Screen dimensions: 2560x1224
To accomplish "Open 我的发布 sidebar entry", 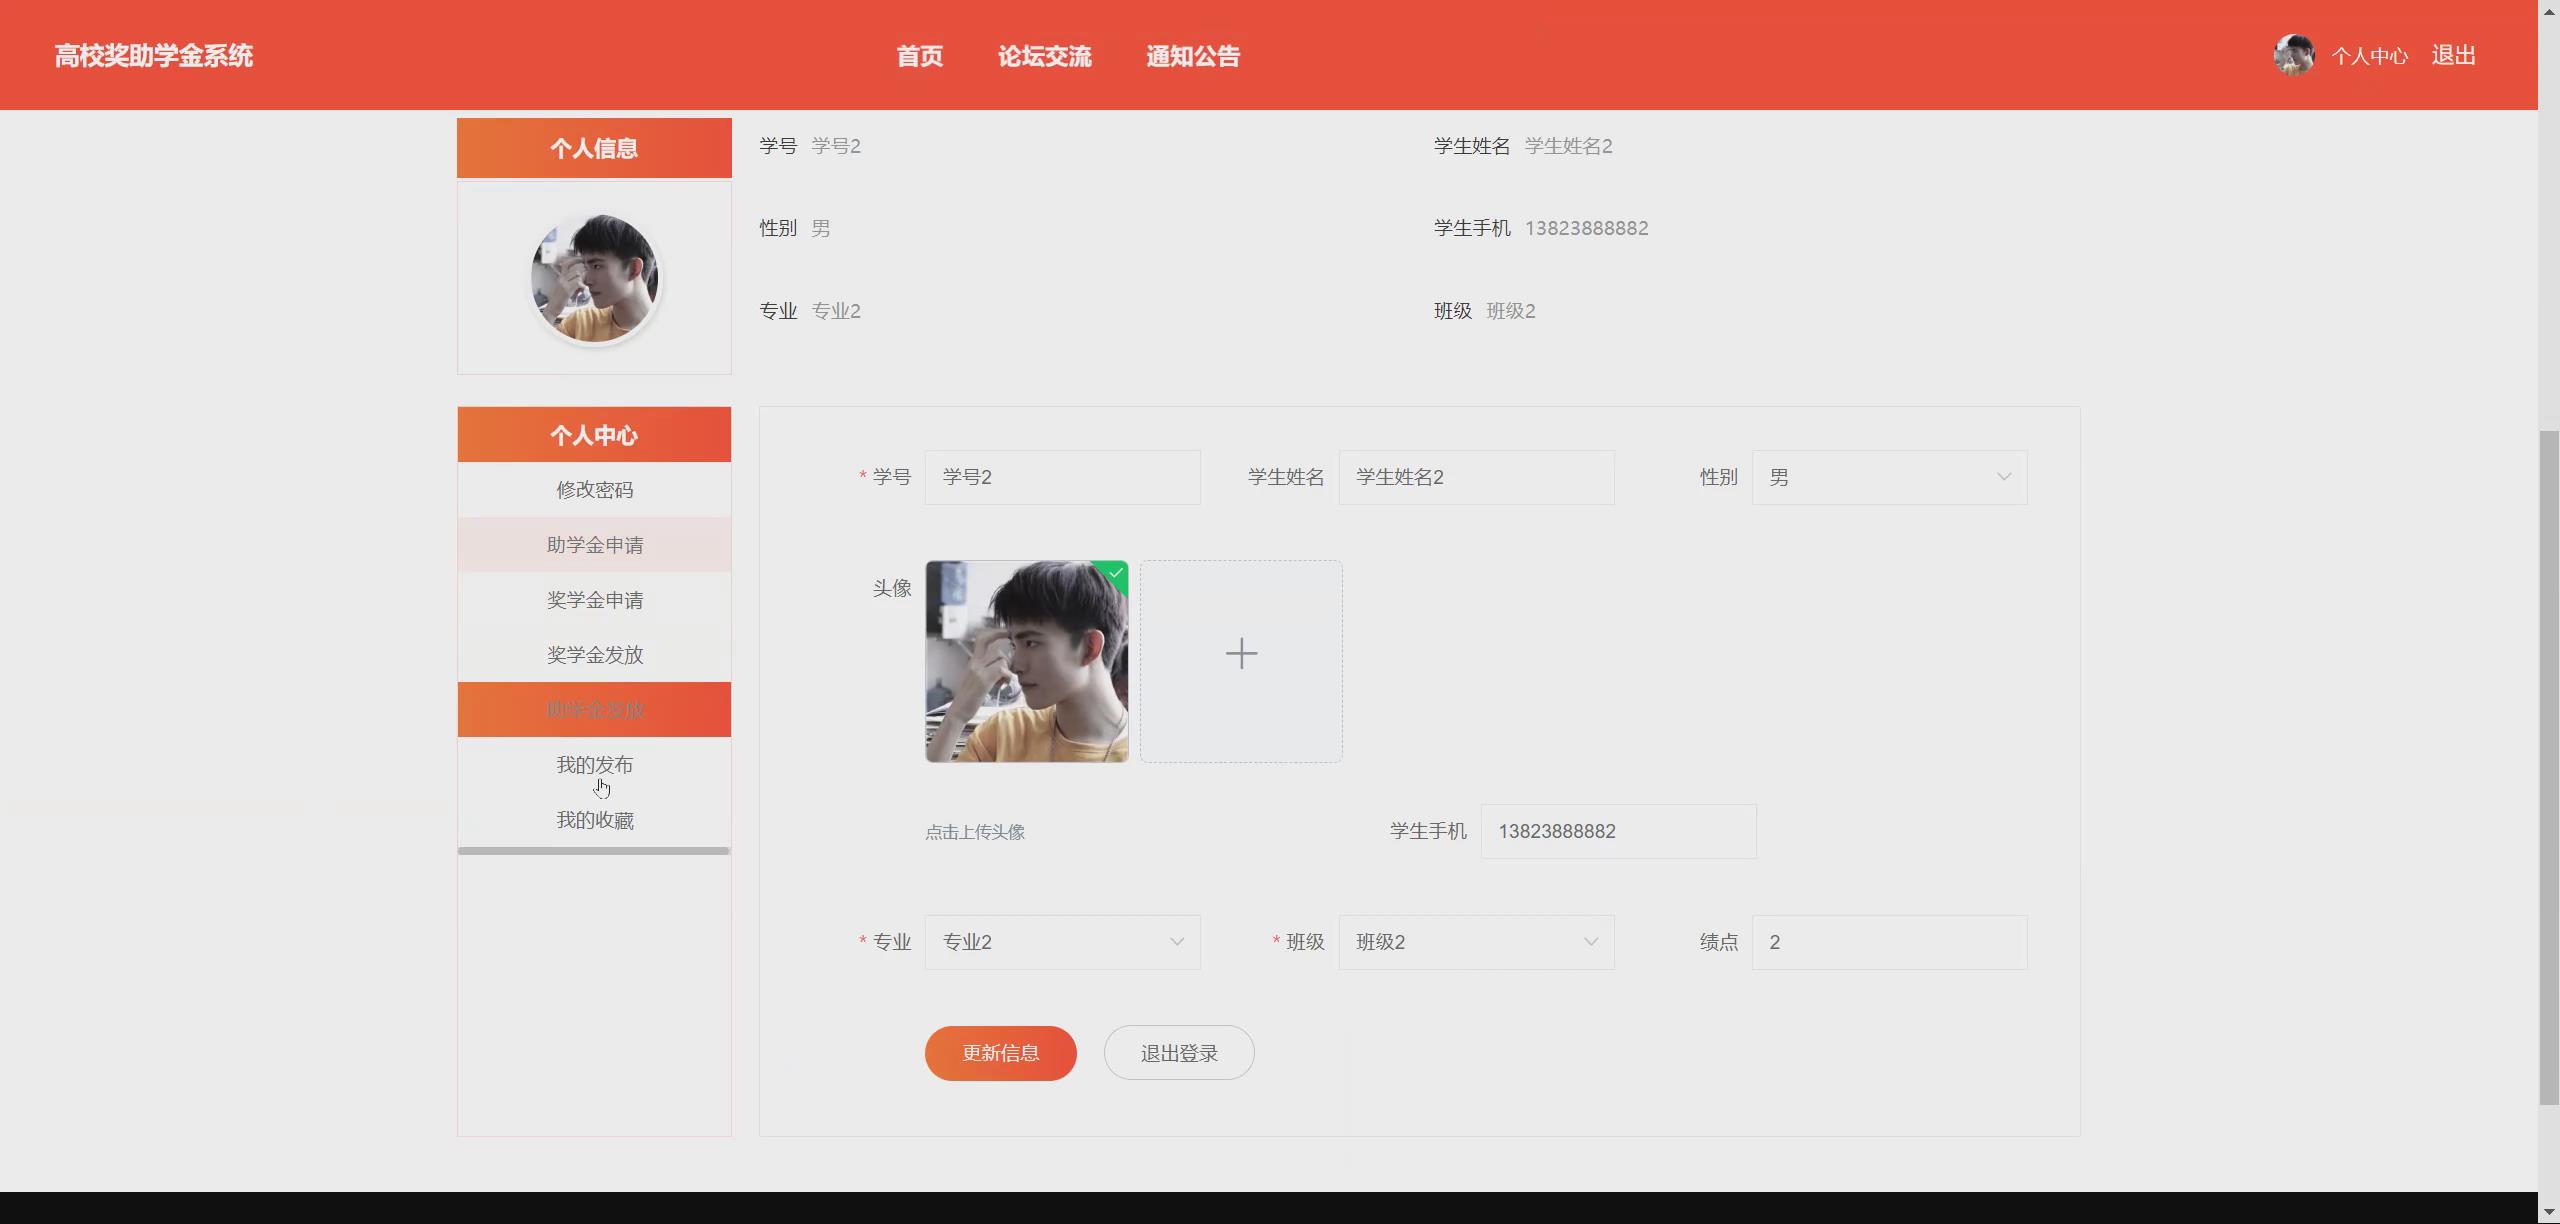I will coord(594,765).
